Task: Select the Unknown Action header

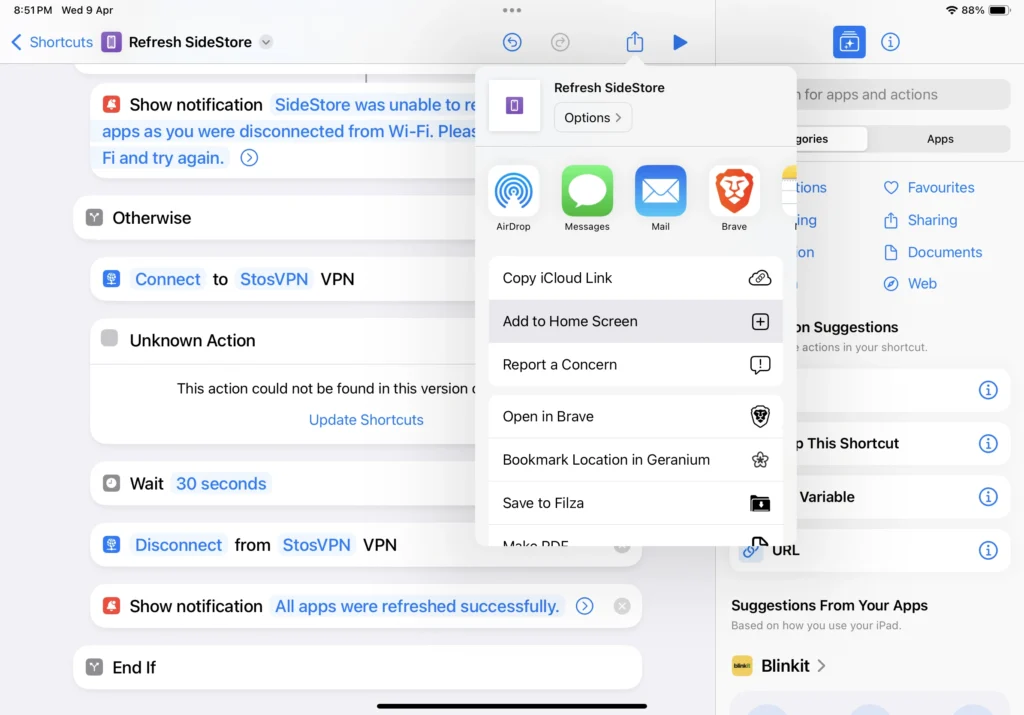Action: point(282,340)
